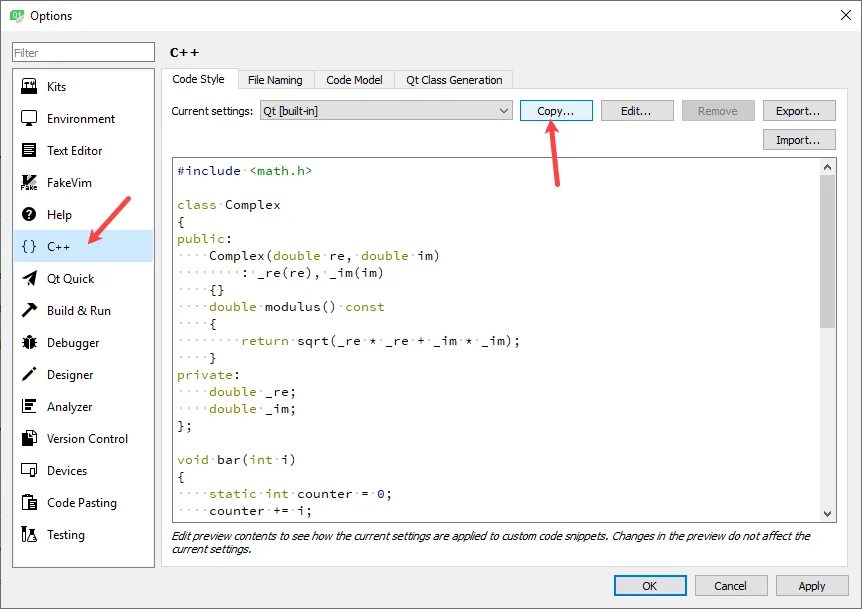862x609 pixels.
Task: Open the Analyzer icon
Action: click(29, 406)
